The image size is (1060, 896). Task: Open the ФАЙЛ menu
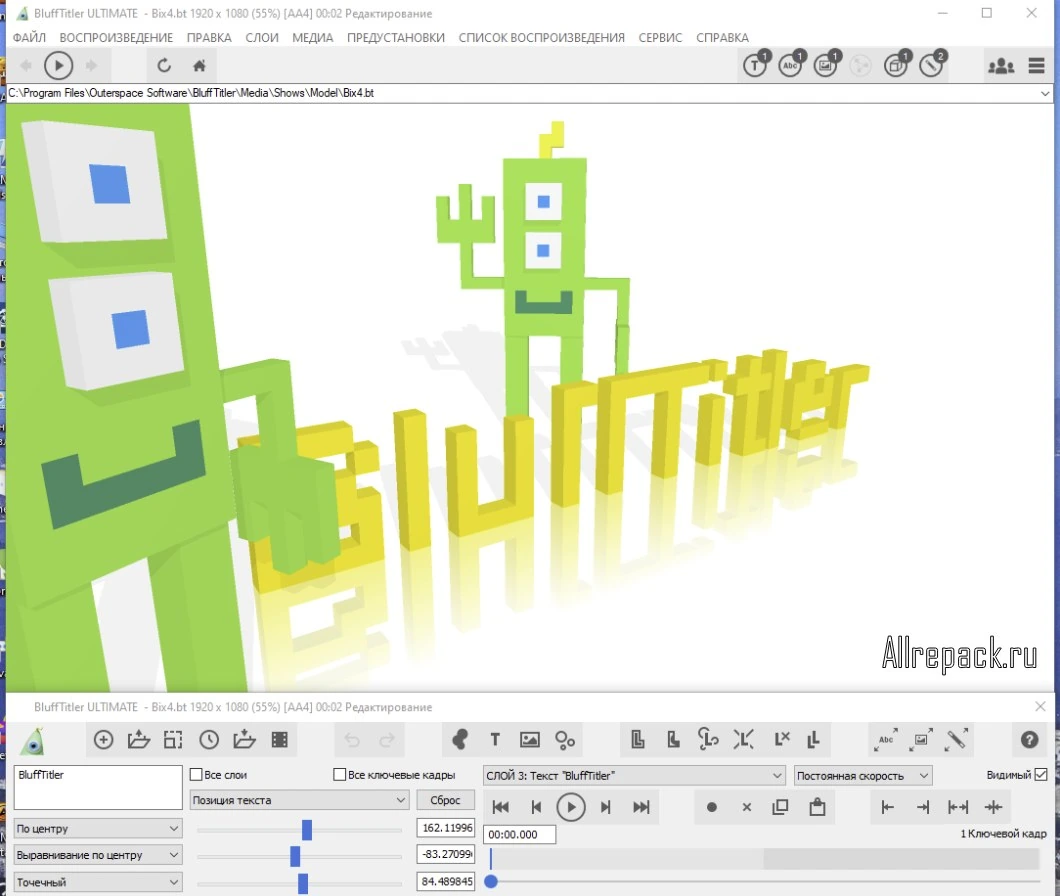(29, 37)
